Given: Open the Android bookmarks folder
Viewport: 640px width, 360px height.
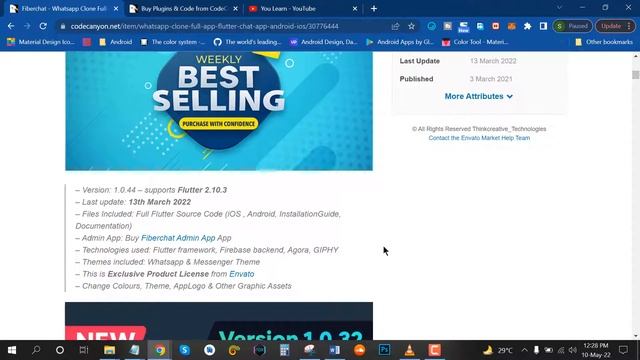Looking at the screenshot, I should click(116, 42).
